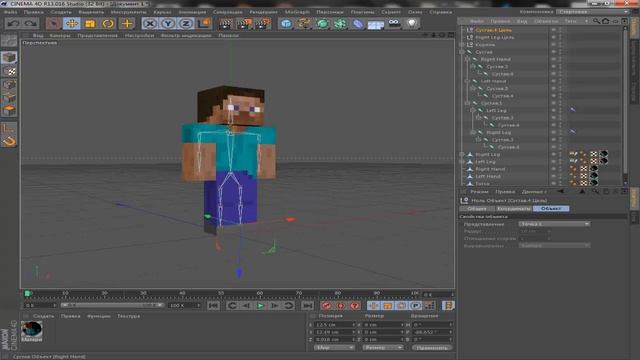Enable the orange Snap magnet icon
640x360 pixels.
click(x=9, y=142)
